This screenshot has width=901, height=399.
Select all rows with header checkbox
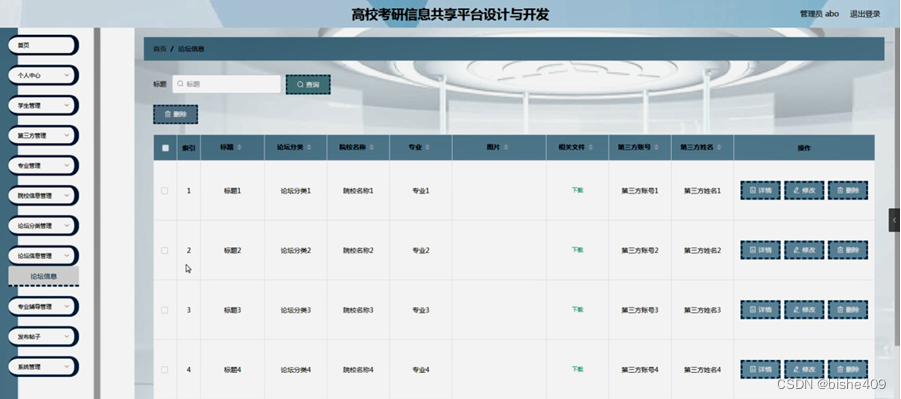pyautogui.click(x=165, y=148)
